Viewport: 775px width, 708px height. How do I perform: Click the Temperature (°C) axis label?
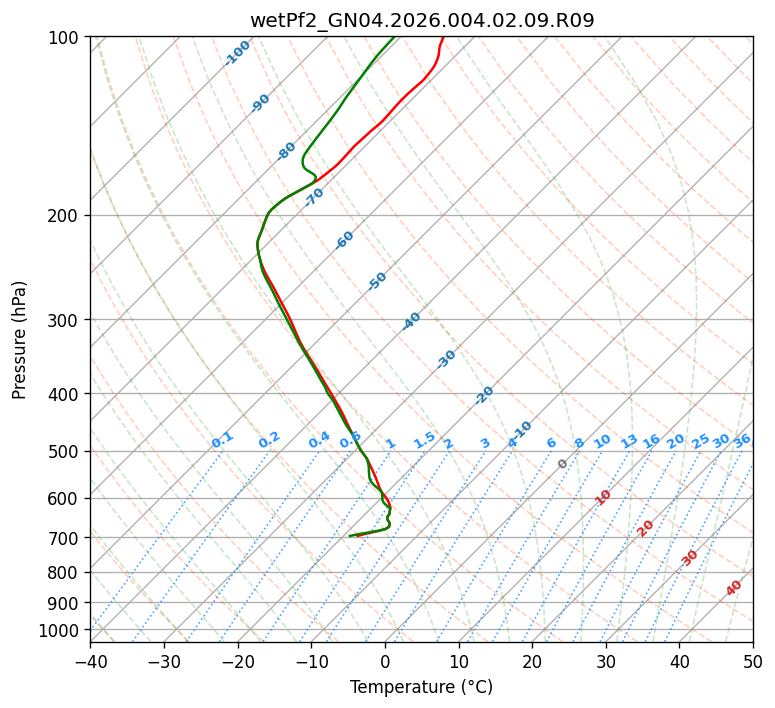(422, 687)
